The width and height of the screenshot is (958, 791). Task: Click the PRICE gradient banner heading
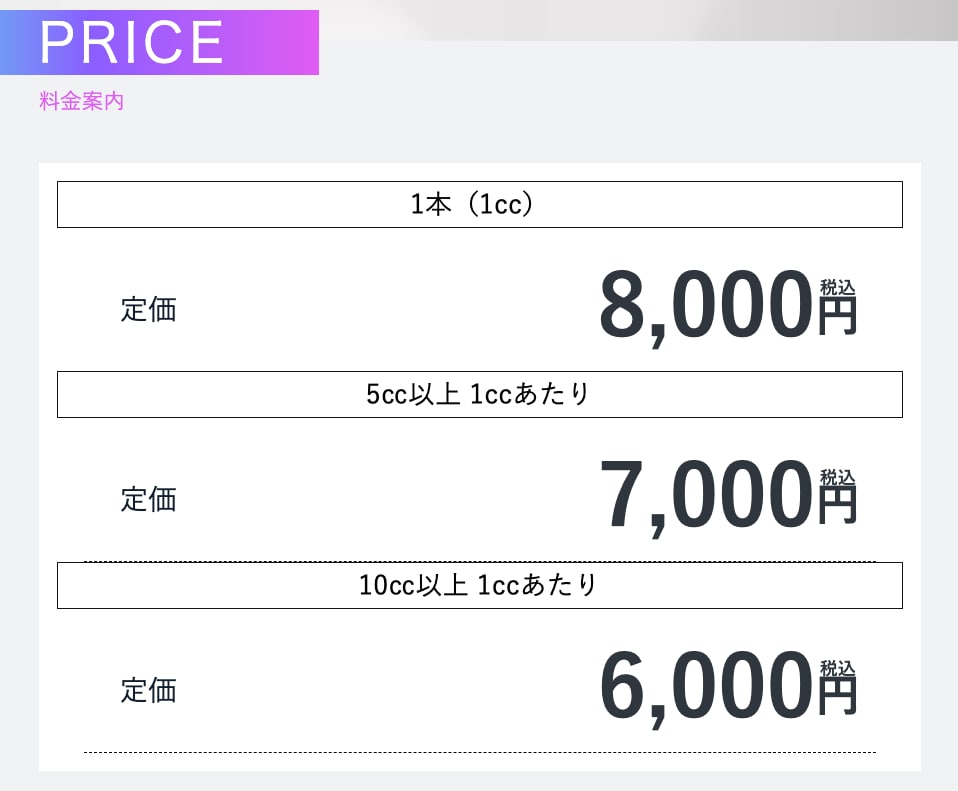pos(159,42)
